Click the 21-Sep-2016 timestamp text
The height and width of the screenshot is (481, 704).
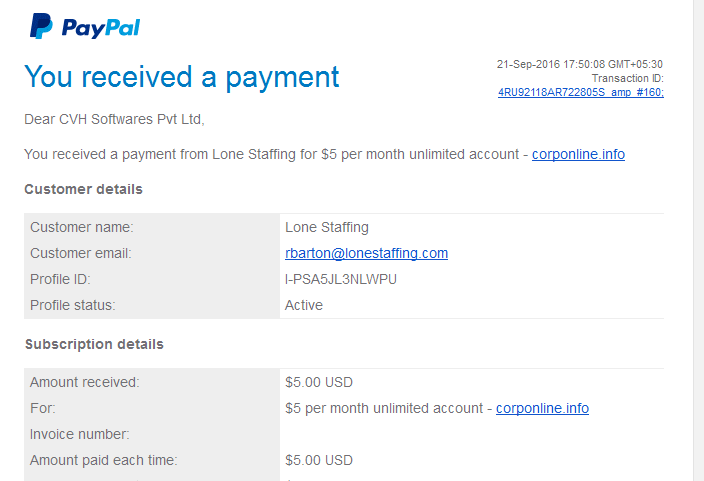tap(580, 65)
